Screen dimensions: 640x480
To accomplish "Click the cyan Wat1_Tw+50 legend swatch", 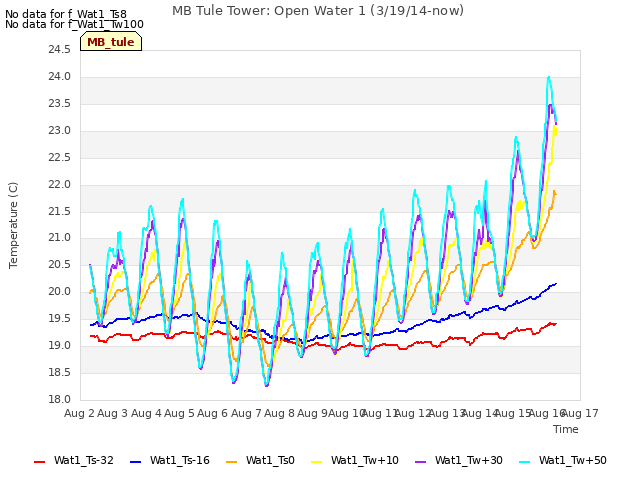I will [x=524, y=462].
